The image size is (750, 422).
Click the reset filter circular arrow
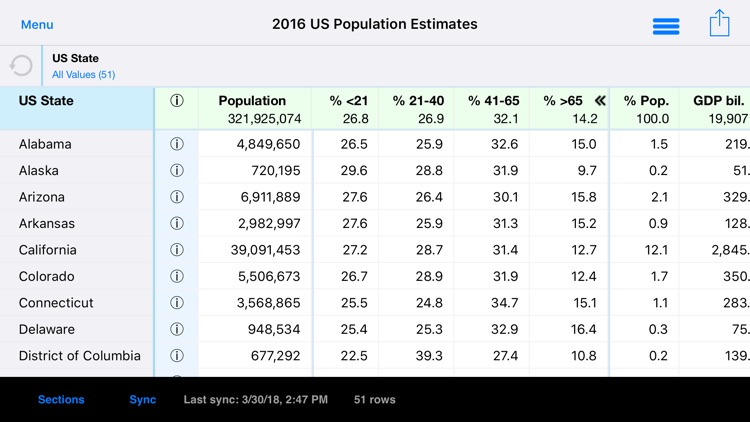point(21,66)
